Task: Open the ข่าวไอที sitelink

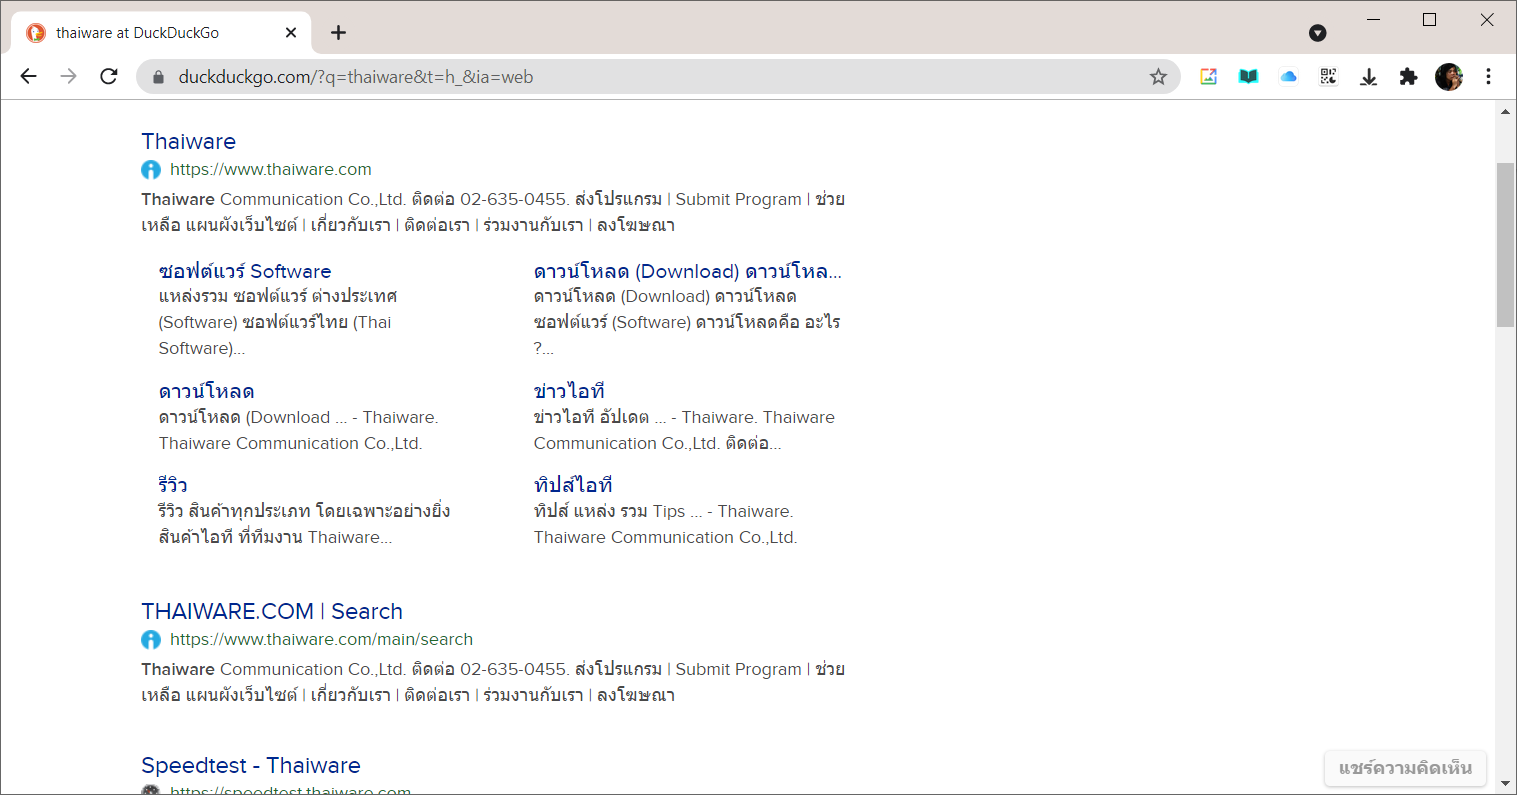Action: (569, 391)
